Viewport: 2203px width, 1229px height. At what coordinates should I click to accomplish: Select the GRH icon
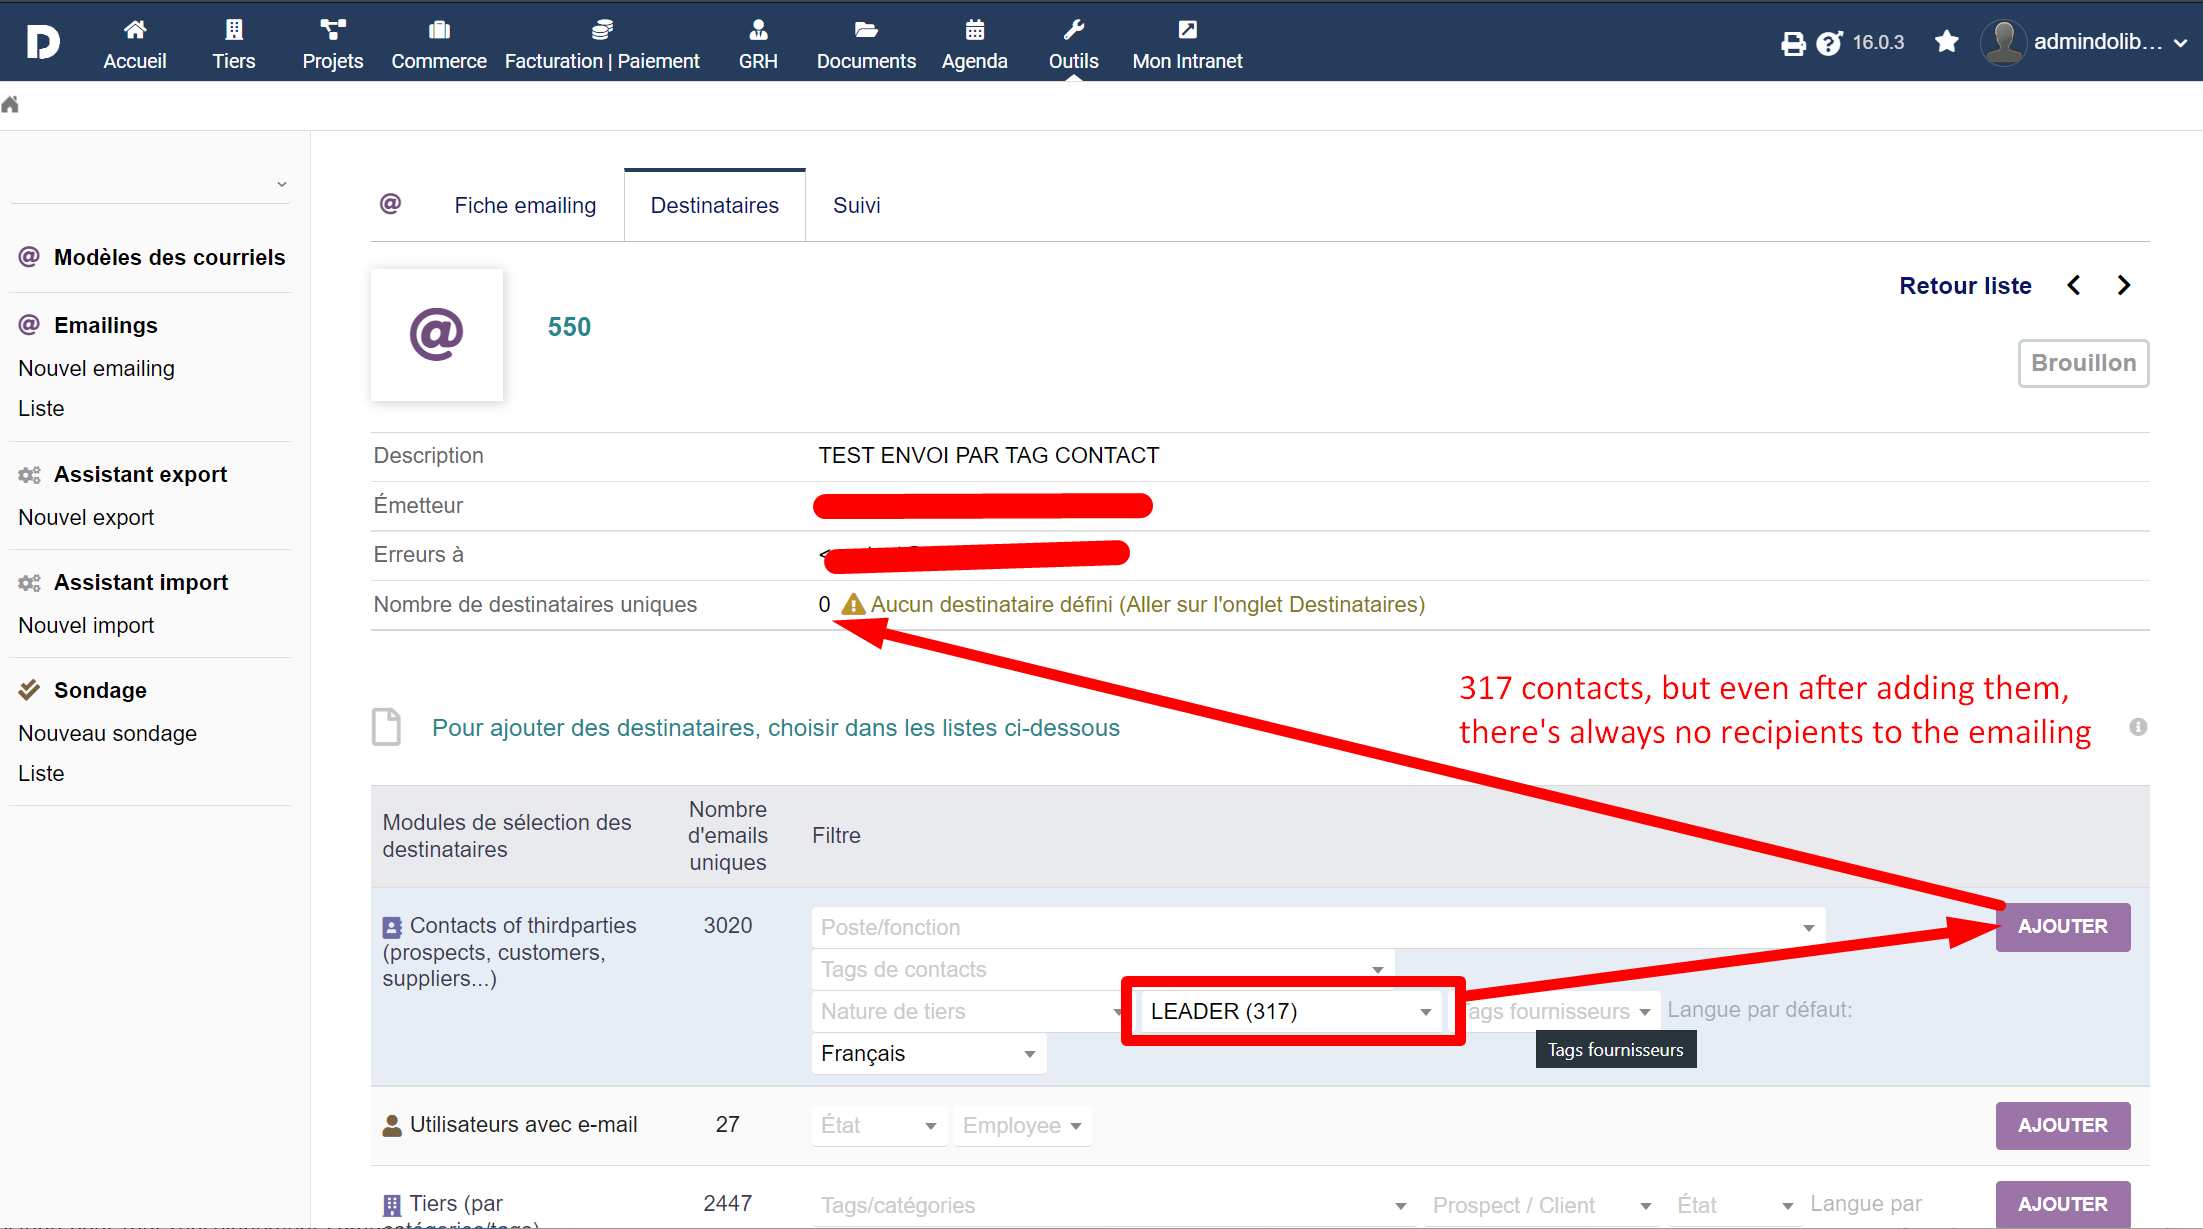coord(758,29)
